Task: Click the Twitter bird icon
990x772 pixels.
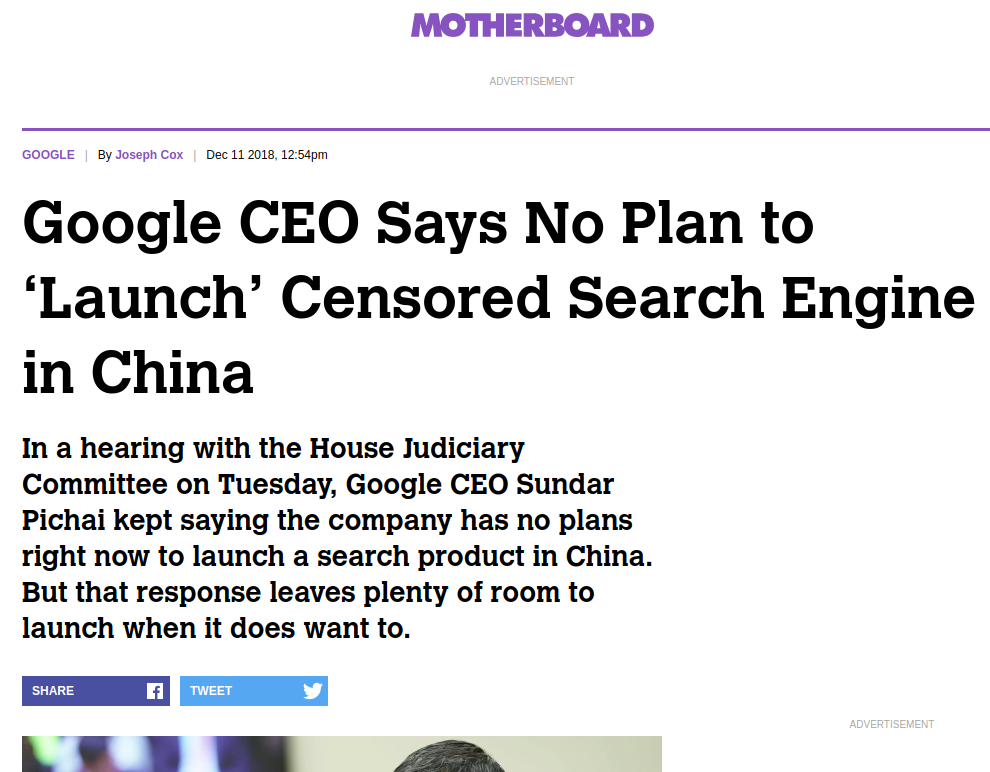Action: tap(313, 691)
